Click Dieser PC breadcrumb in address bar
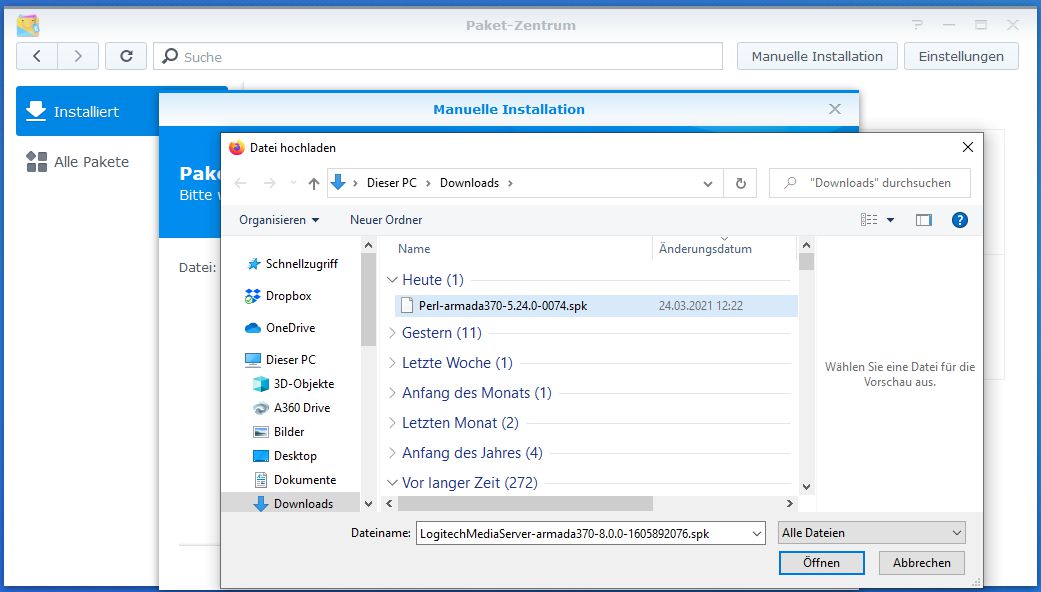 [x=392, y=183]
